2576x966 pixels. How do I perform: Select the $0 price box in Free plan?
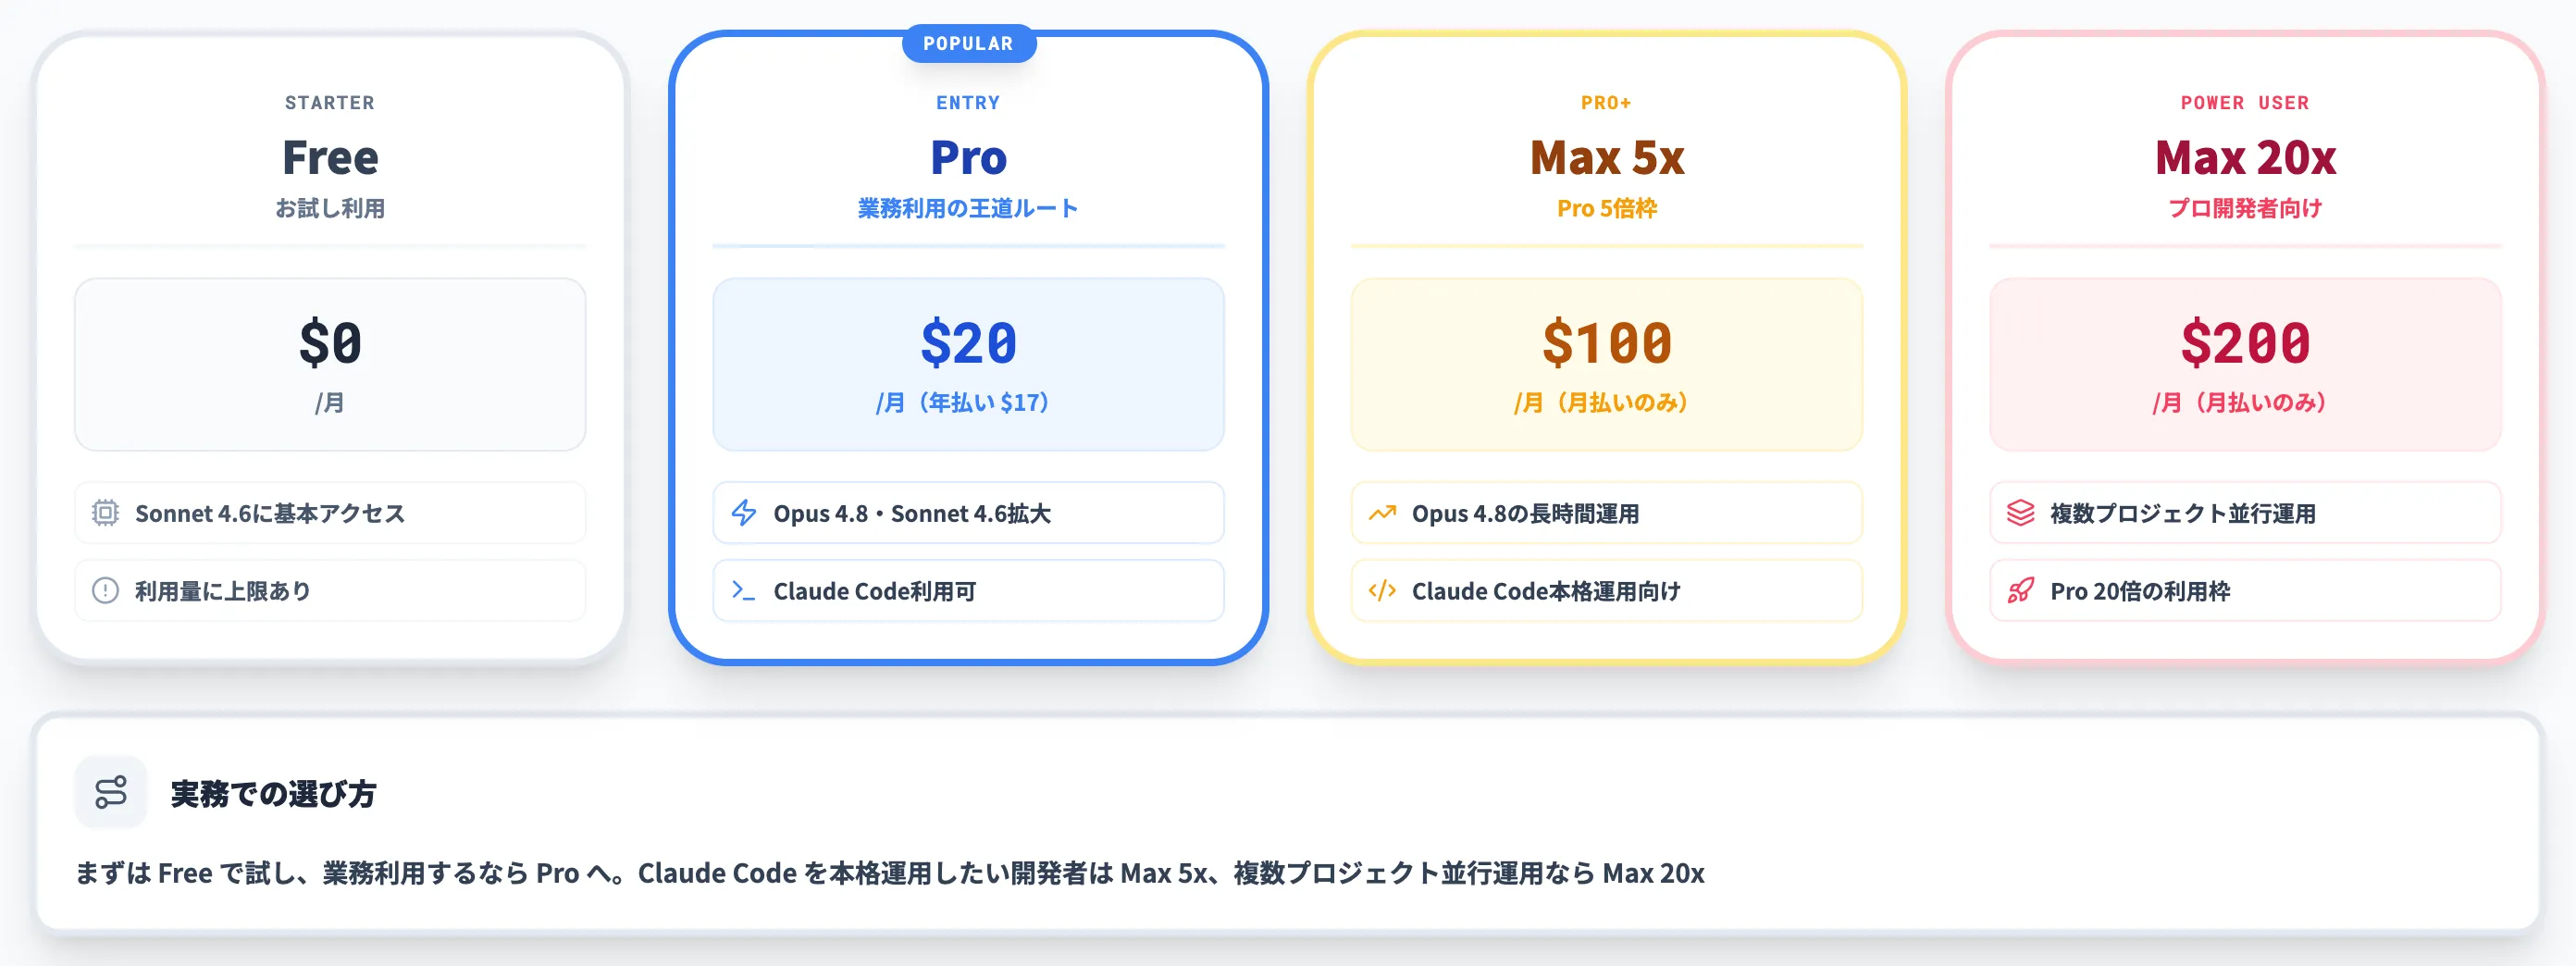[330, 365]
